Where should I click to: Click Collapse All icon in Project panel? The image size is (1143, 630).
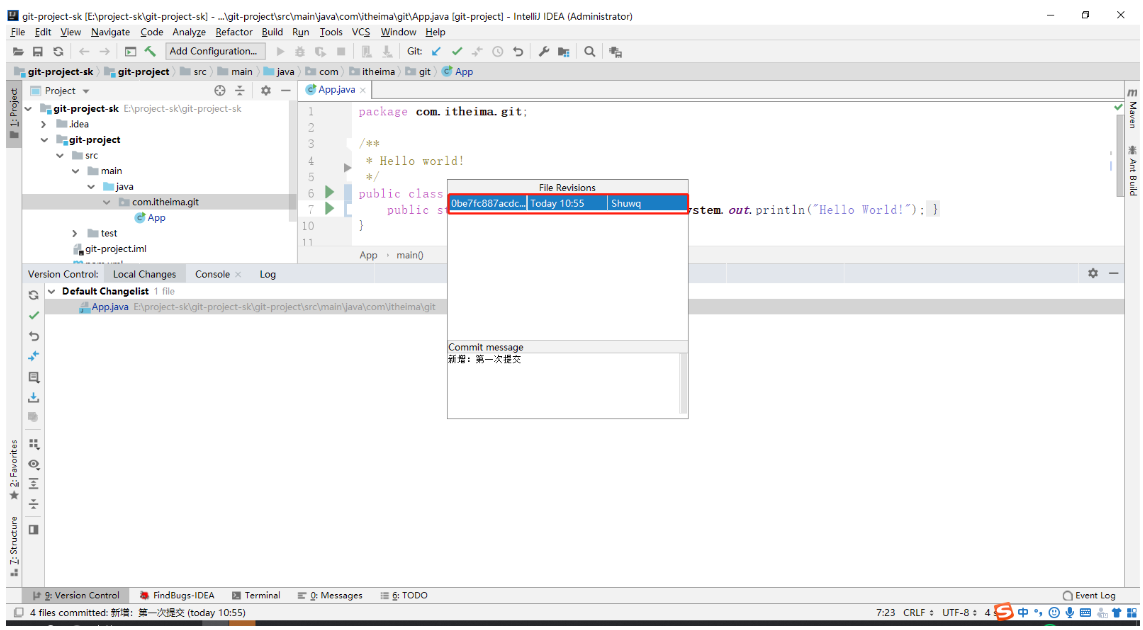tap(240, 90)
